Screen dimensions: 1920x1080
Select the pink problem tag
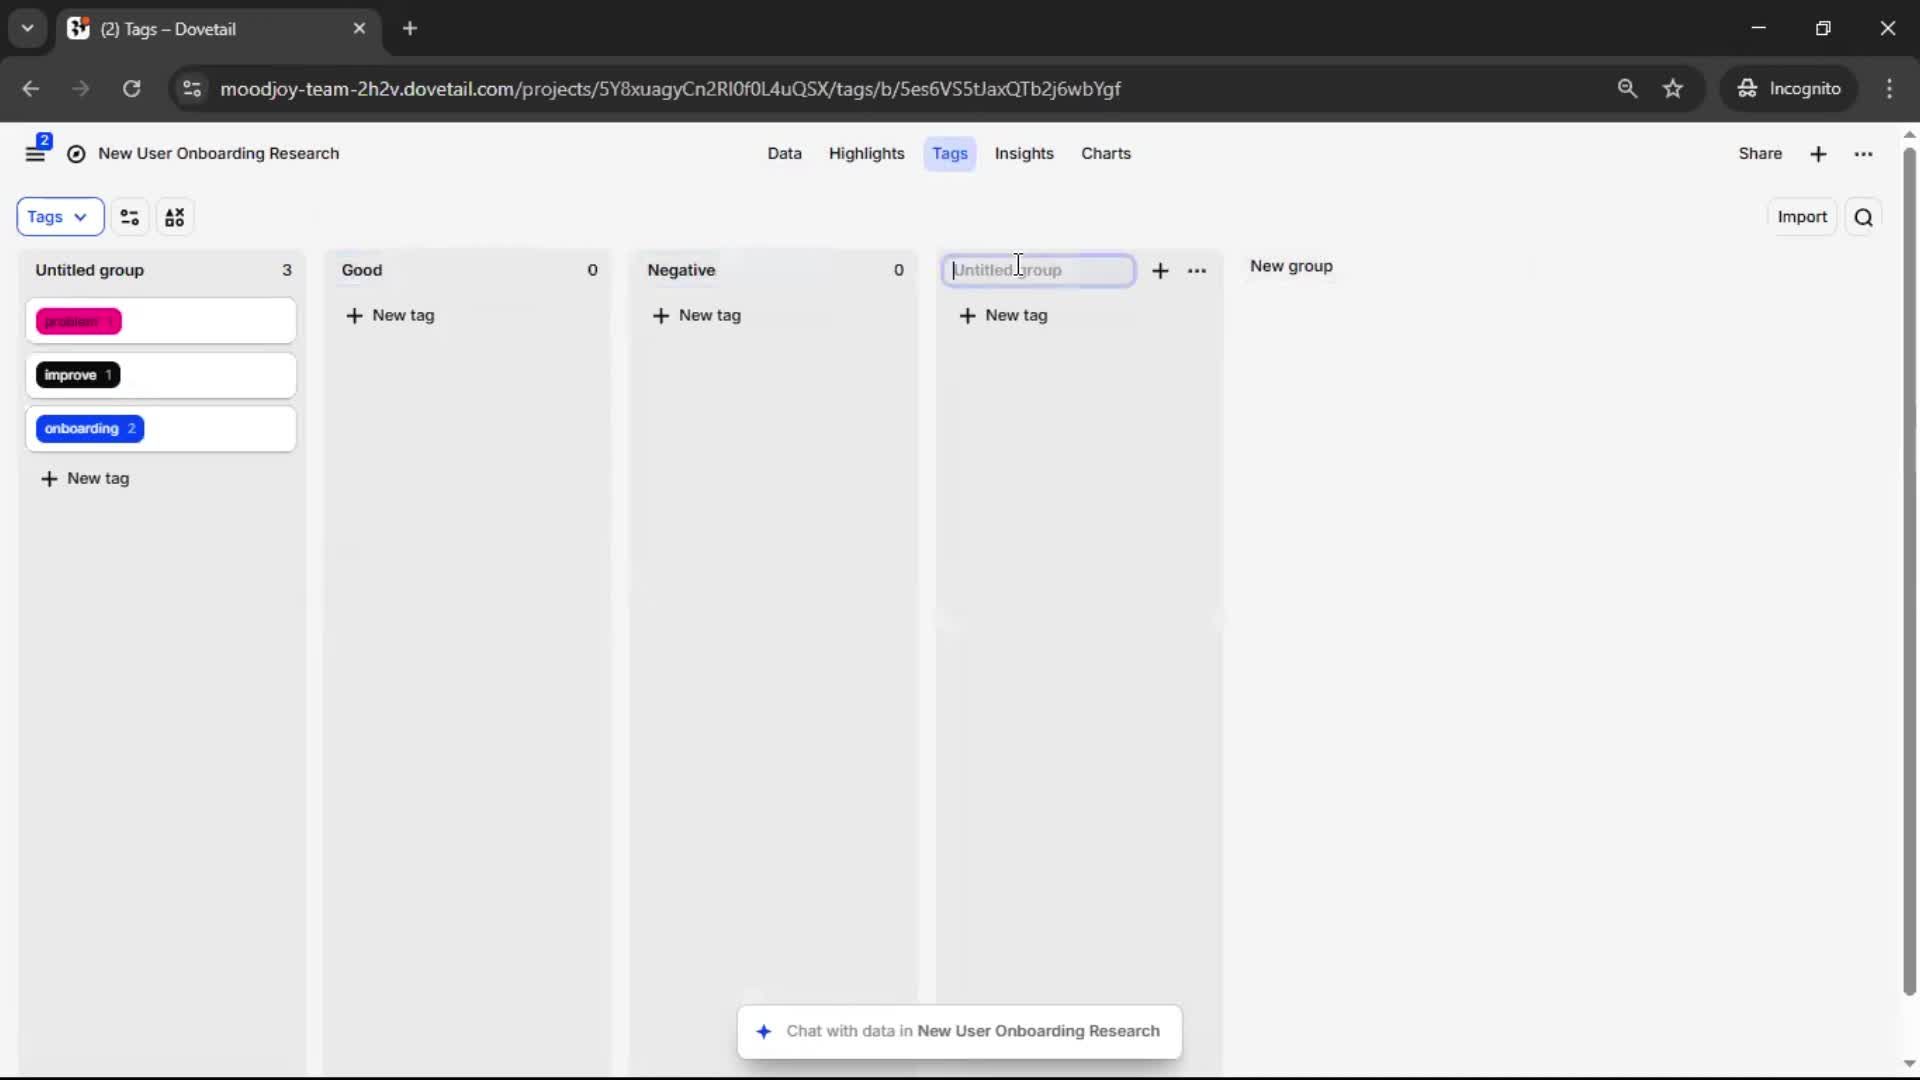[78, 322]
